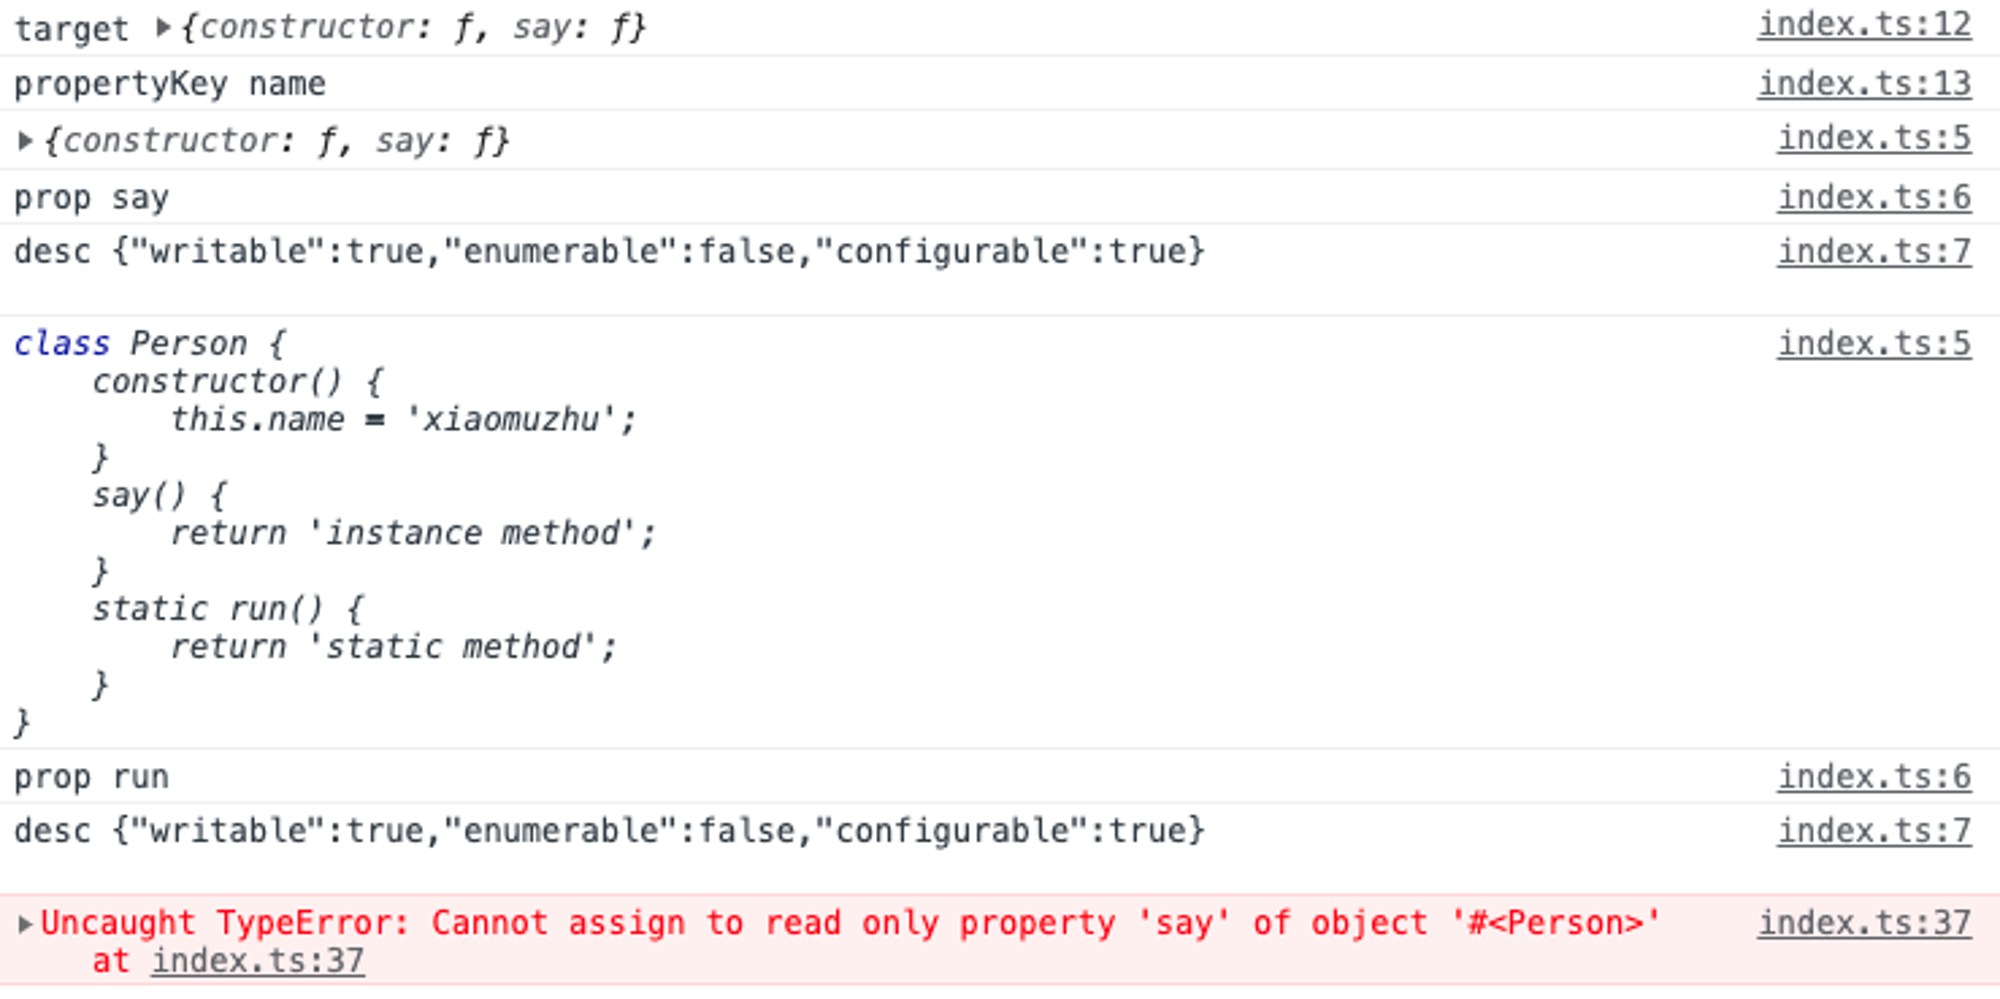2000x999 pixels.
Task: Click the target object preview text
Action: [x=413, y=27]
